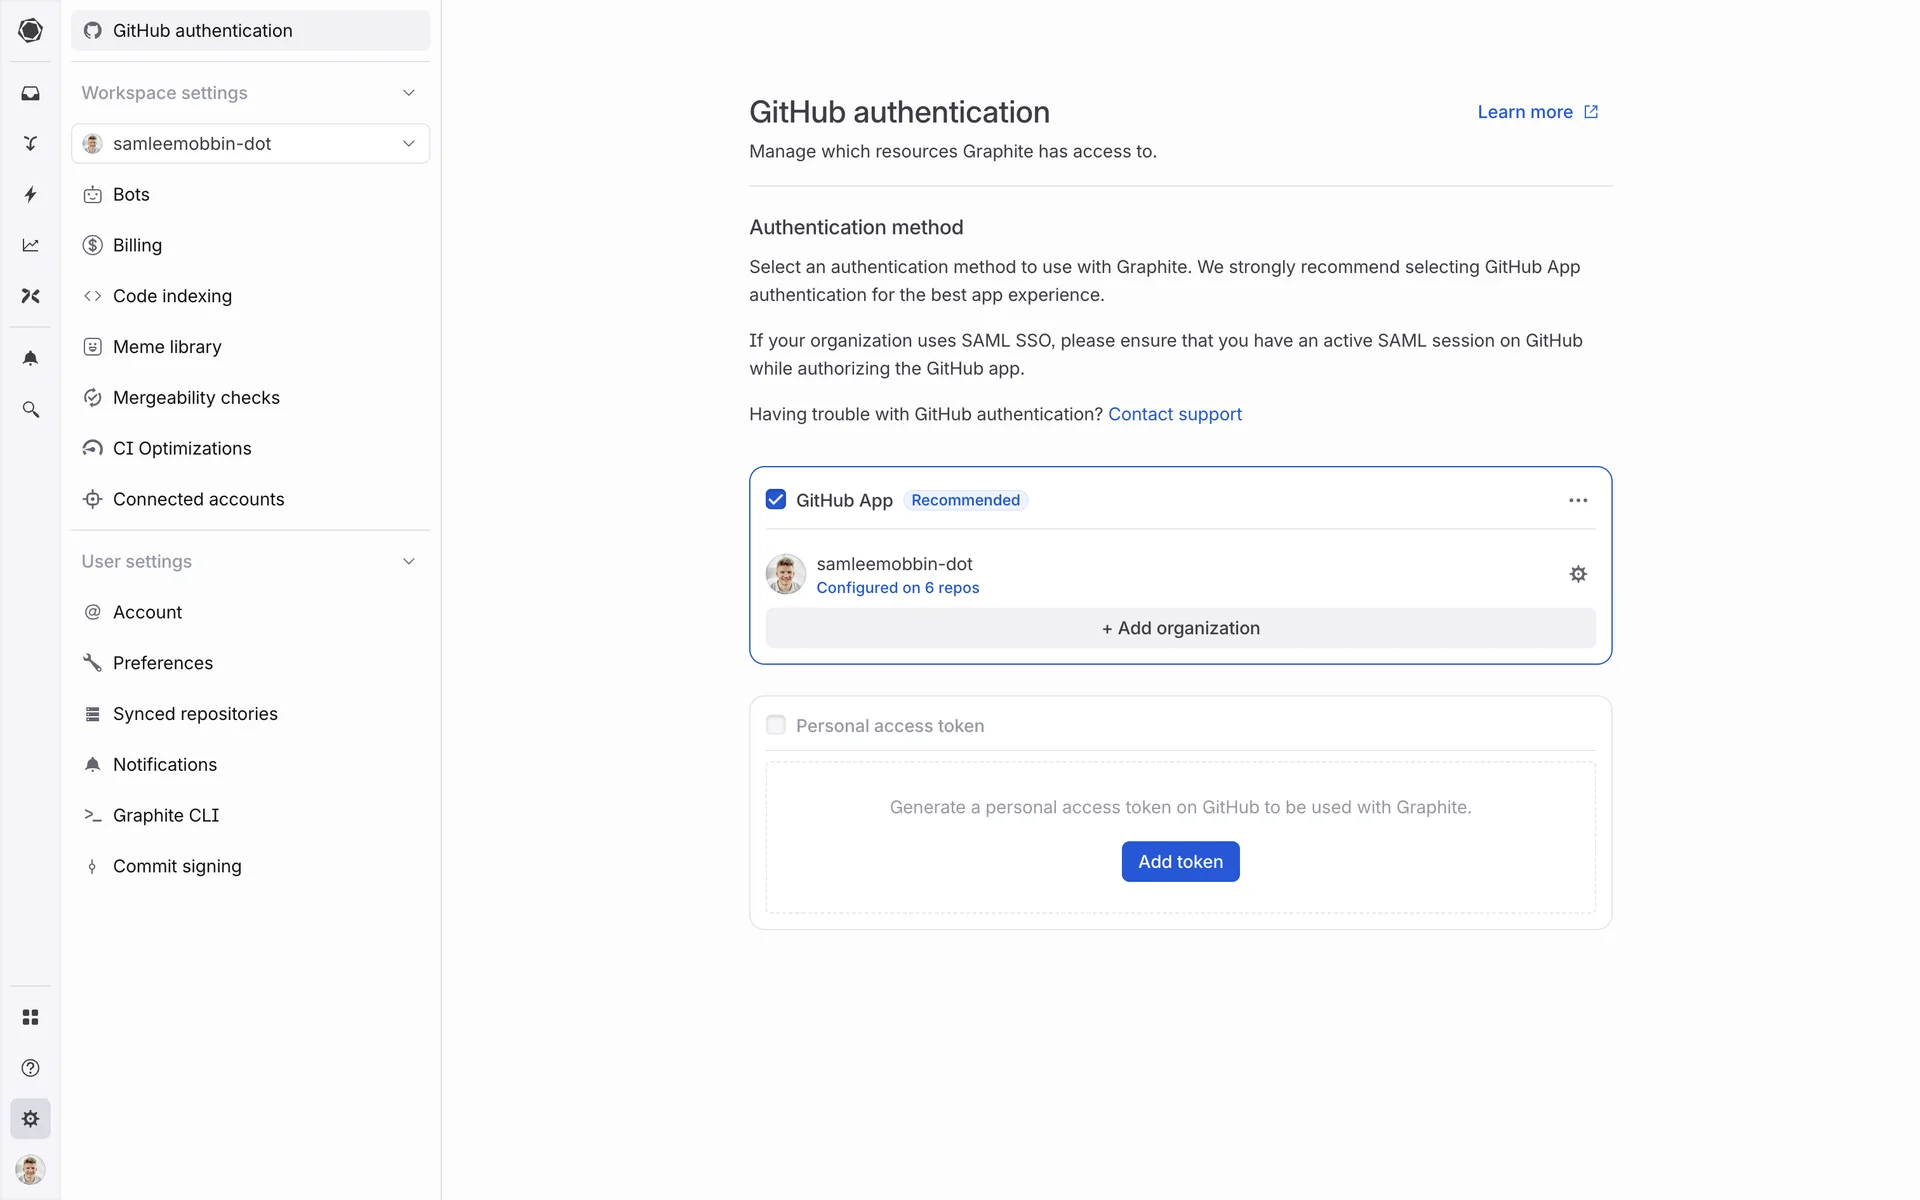Viewport: 1920px width, 1200px height.
Task: Follow the Contact support link
Action: click(x=1174, y=414)
